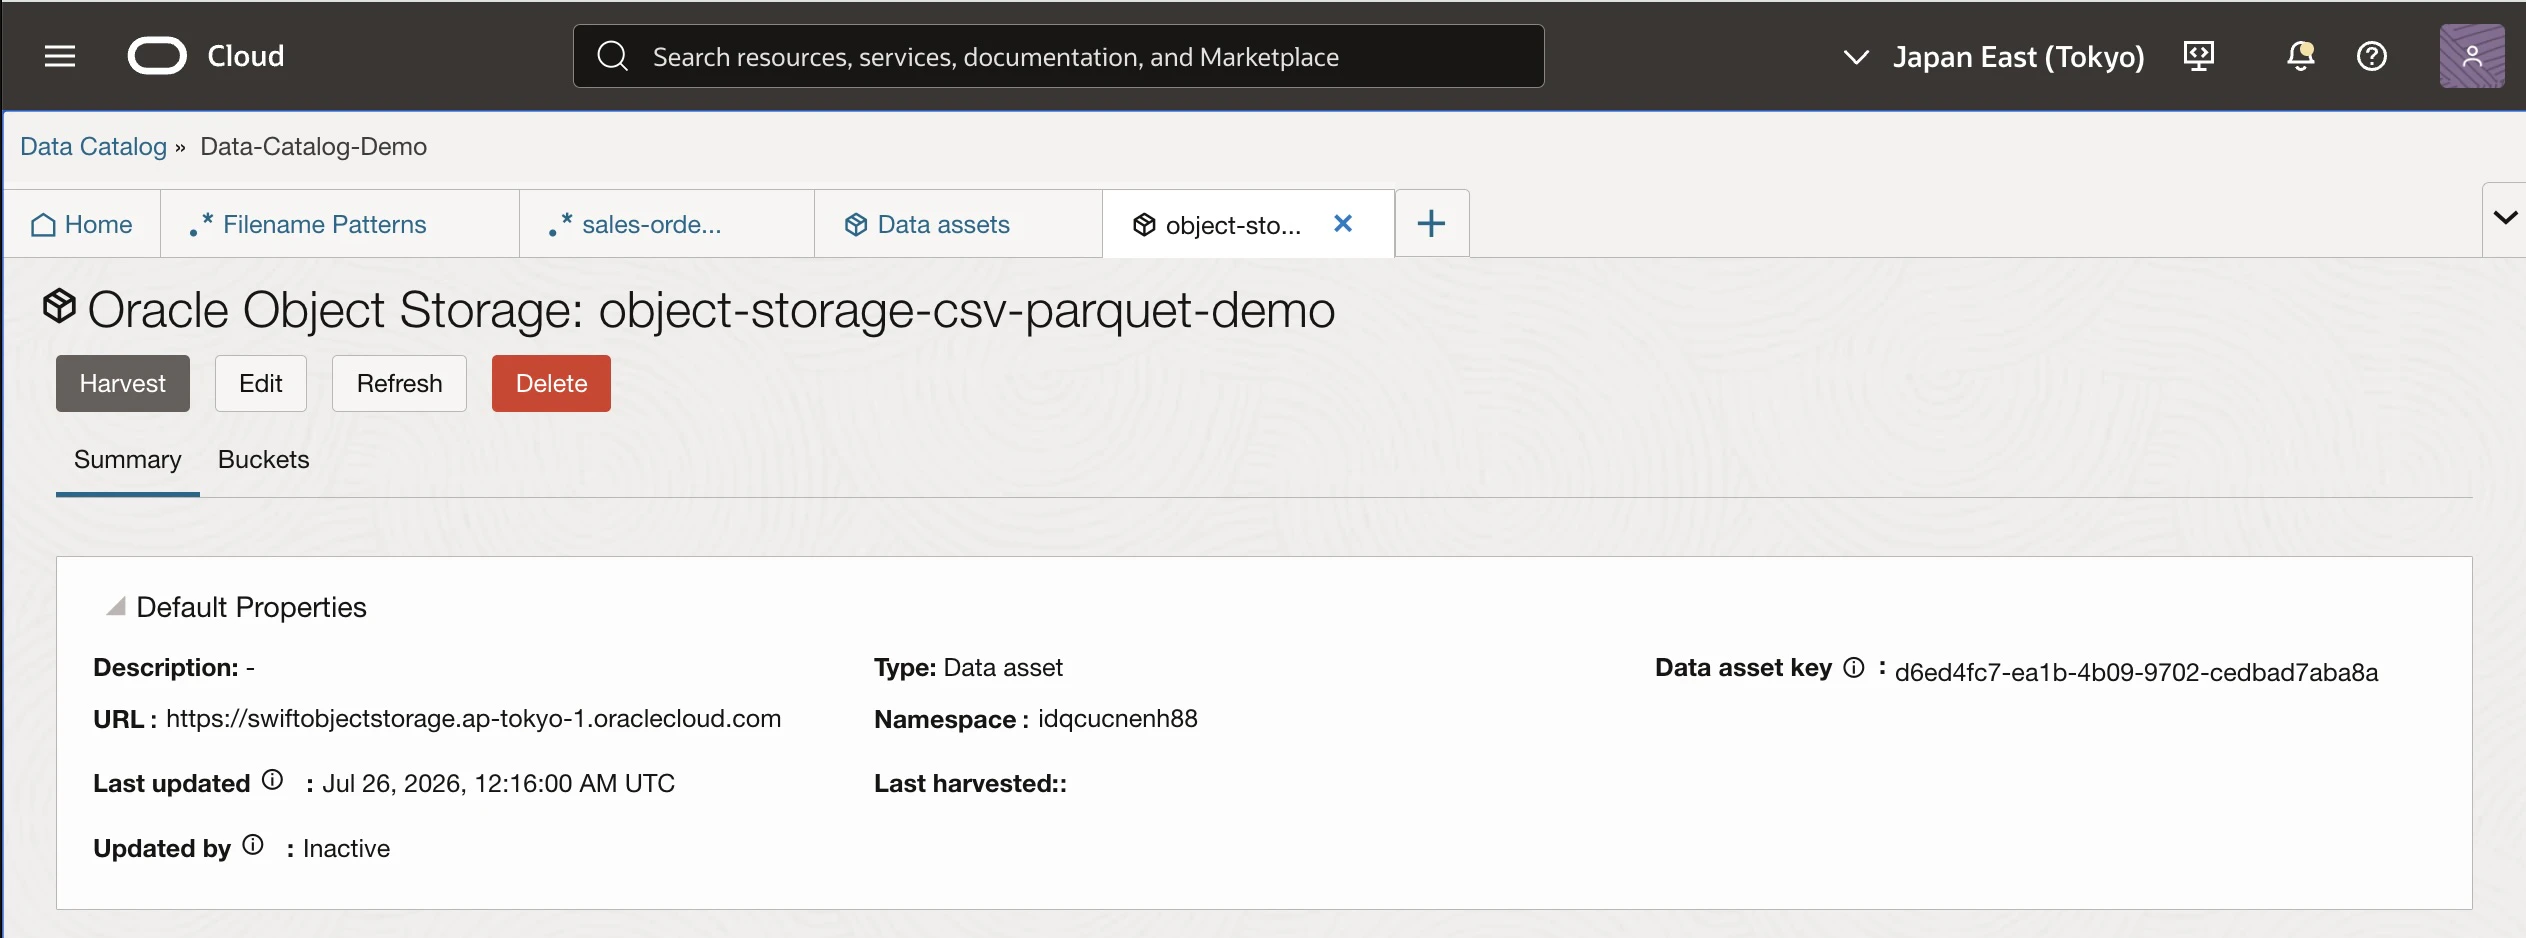This screenshot has height=938, width=2526.
Task: Click the Data assets tab cube icon
Action: click(856, 225)
